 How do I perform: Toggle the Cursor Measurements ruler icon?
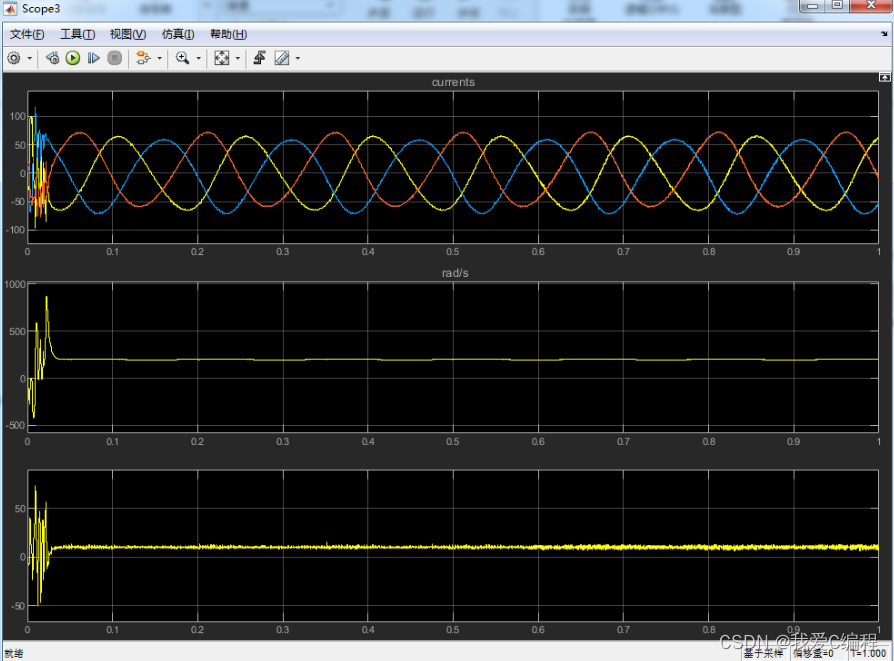(x=281, y=58)
